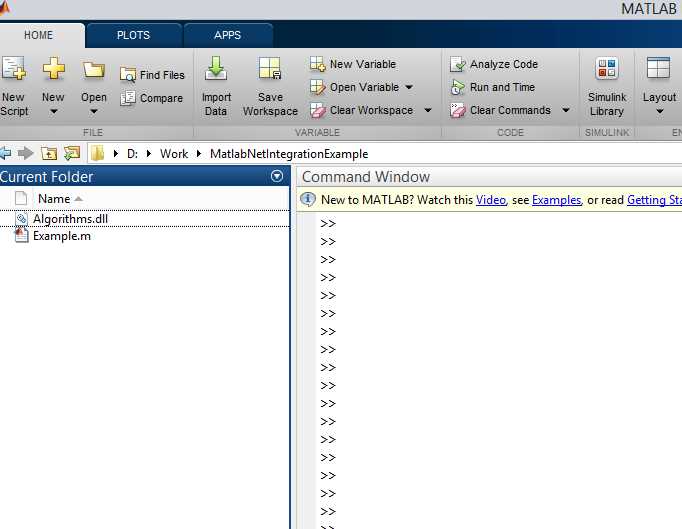
Task: Go up one folder level
Action: click(x=49, y=153)
